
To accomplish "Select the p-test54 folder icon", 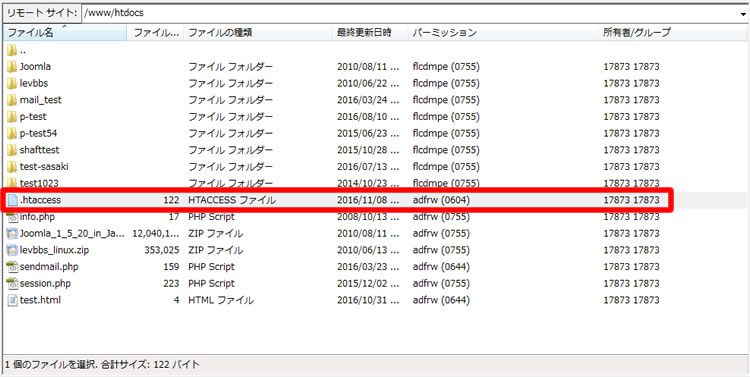I will pos(12,133).
